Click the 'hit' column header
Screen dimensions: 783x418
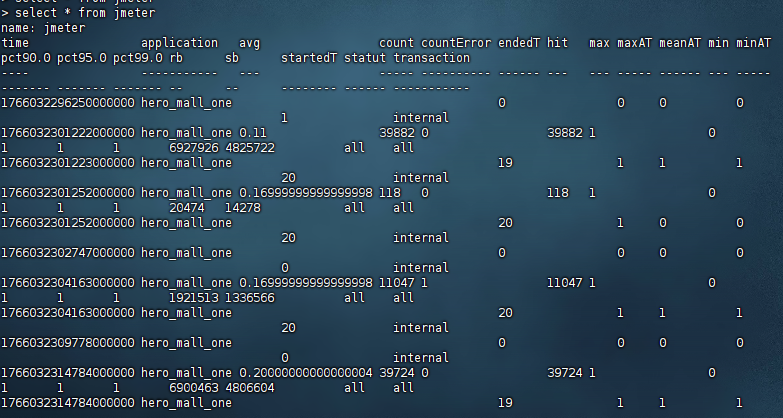[557, 43]
